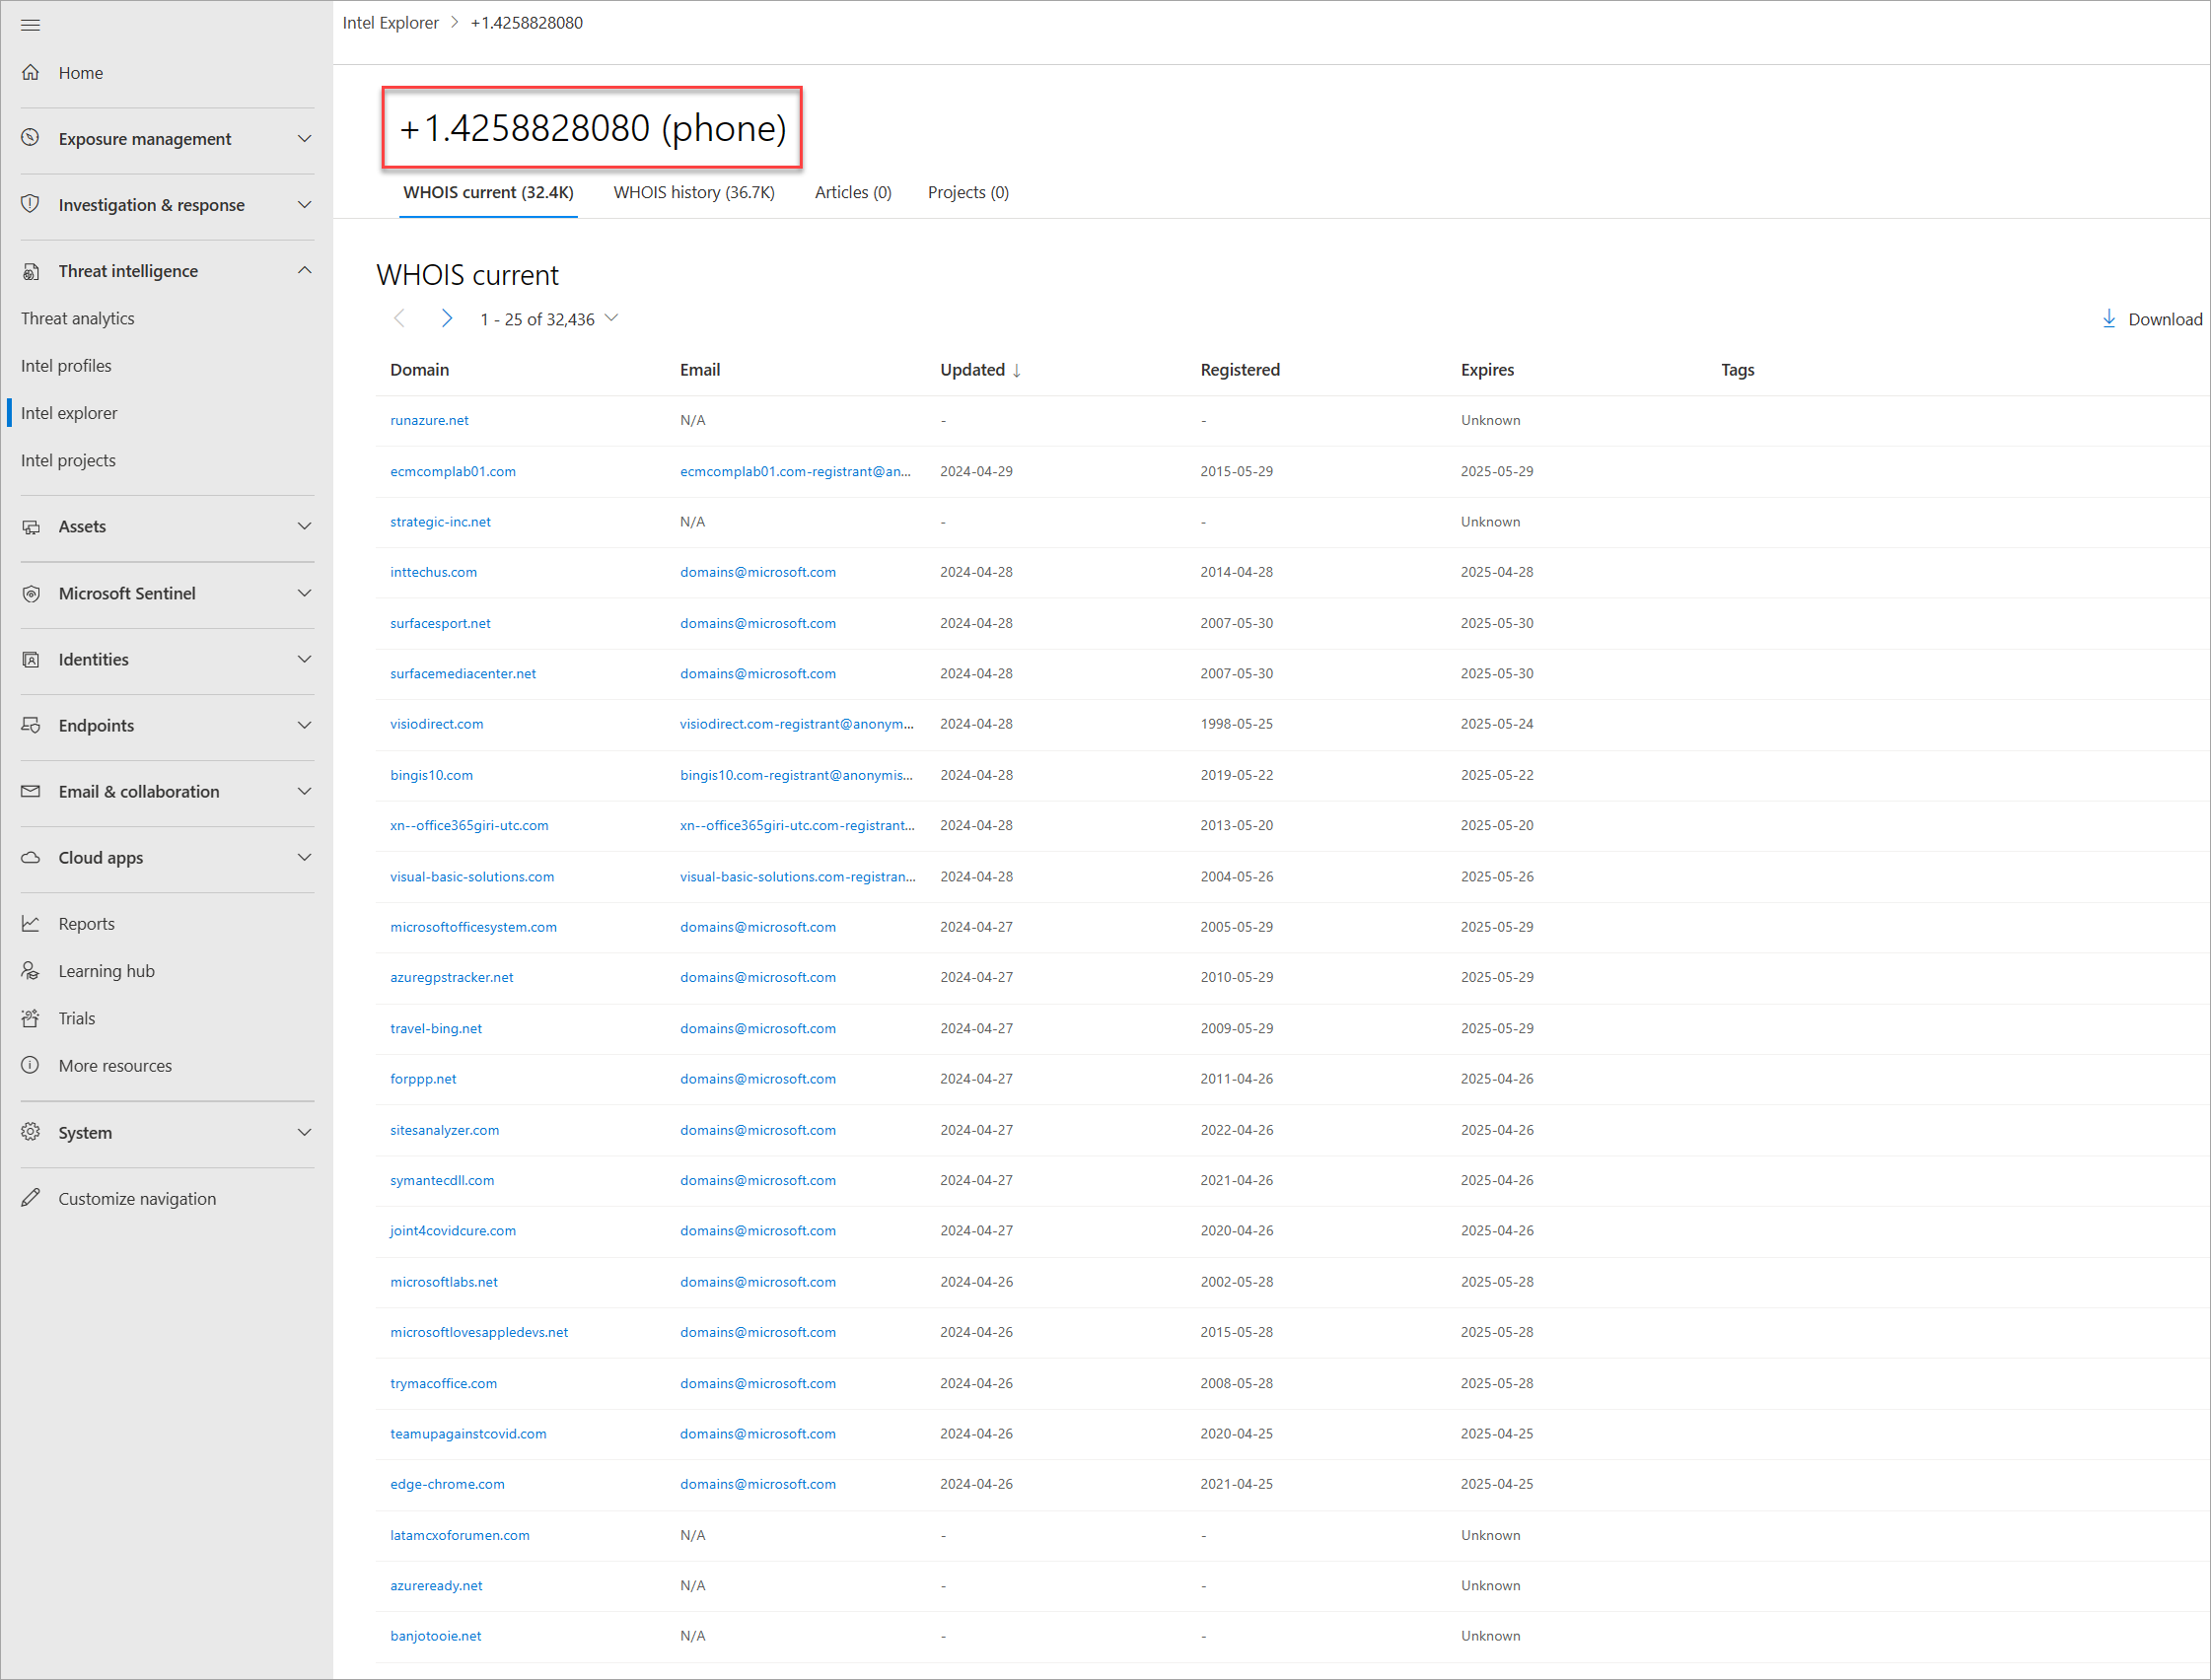Open the runazure.net domain link
The height and width of the screenshot is (1680, 2211).
[x=429, y=420]
